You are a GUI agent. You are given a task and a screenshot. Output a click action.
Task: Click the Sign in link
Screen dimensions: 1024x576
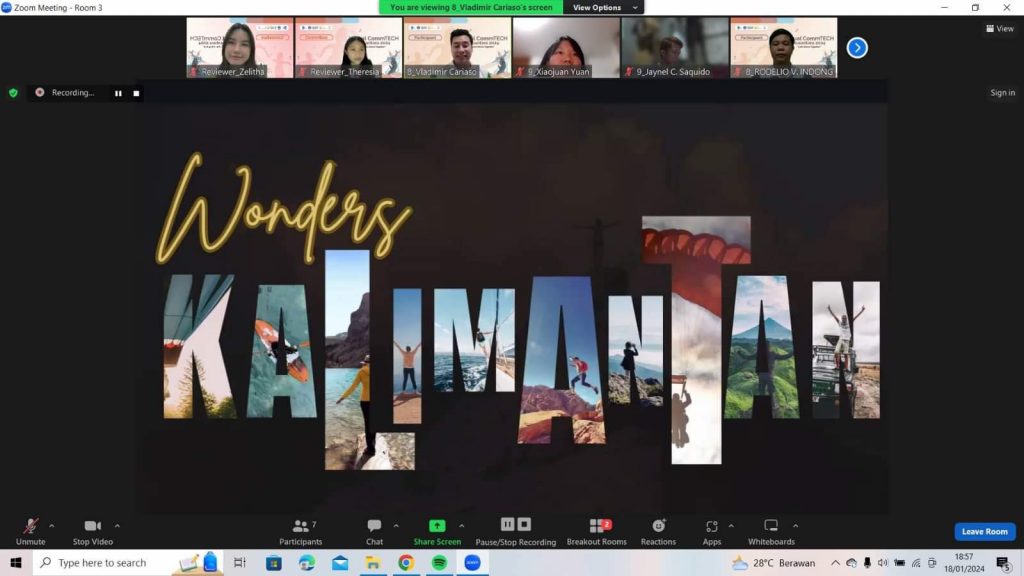tap(1002, 93)
